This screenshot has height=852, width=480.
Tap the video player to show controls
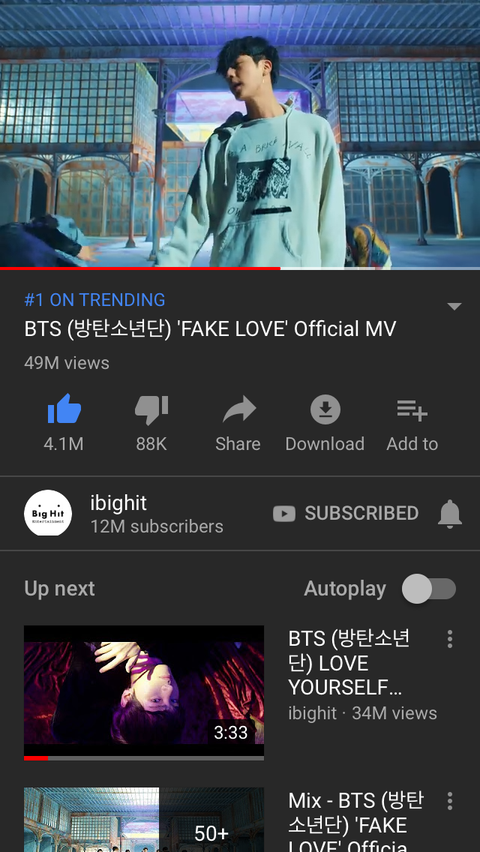[240, 133]
